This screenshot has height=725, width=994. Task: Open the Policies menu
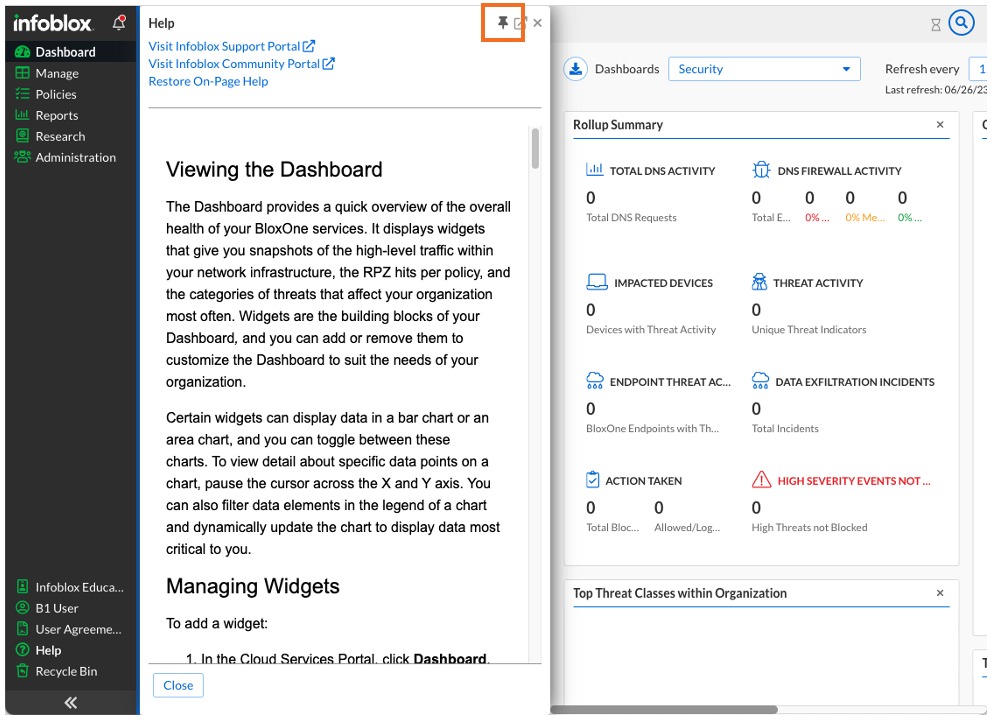click(56, 94)
